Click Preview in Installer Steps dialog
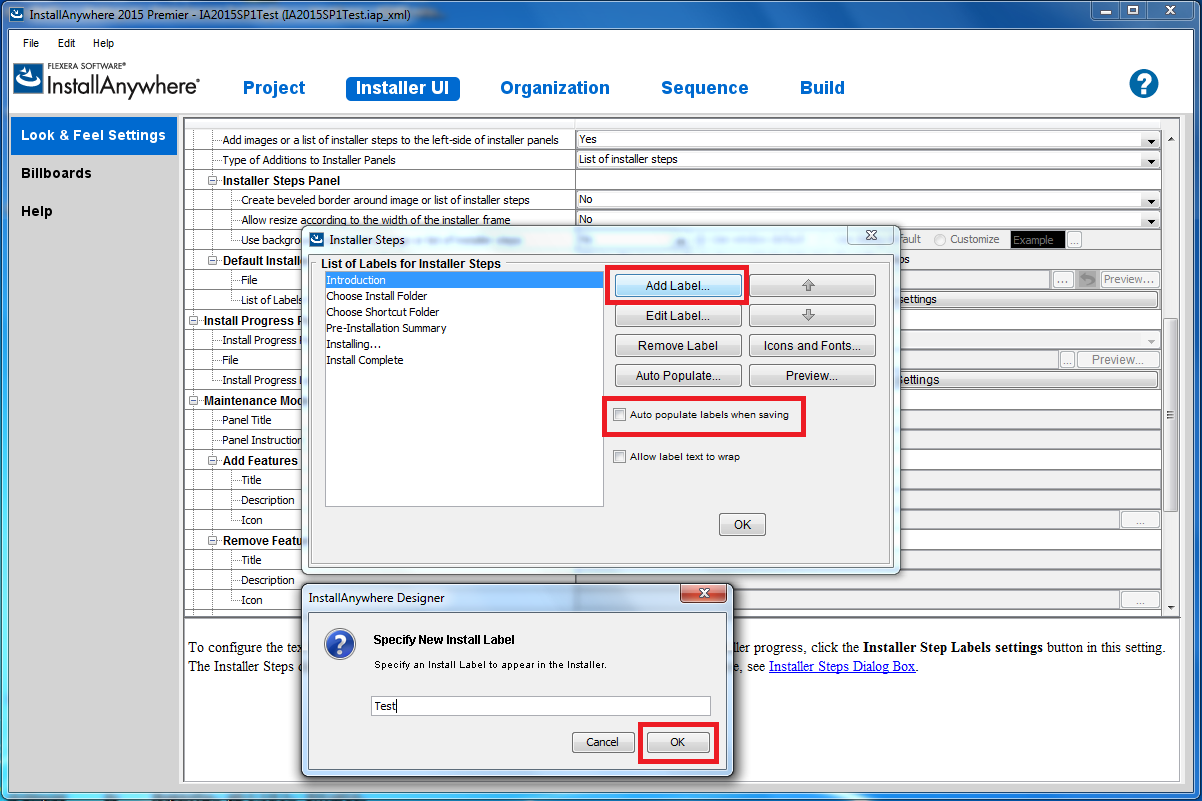 [x=812, y=376]
